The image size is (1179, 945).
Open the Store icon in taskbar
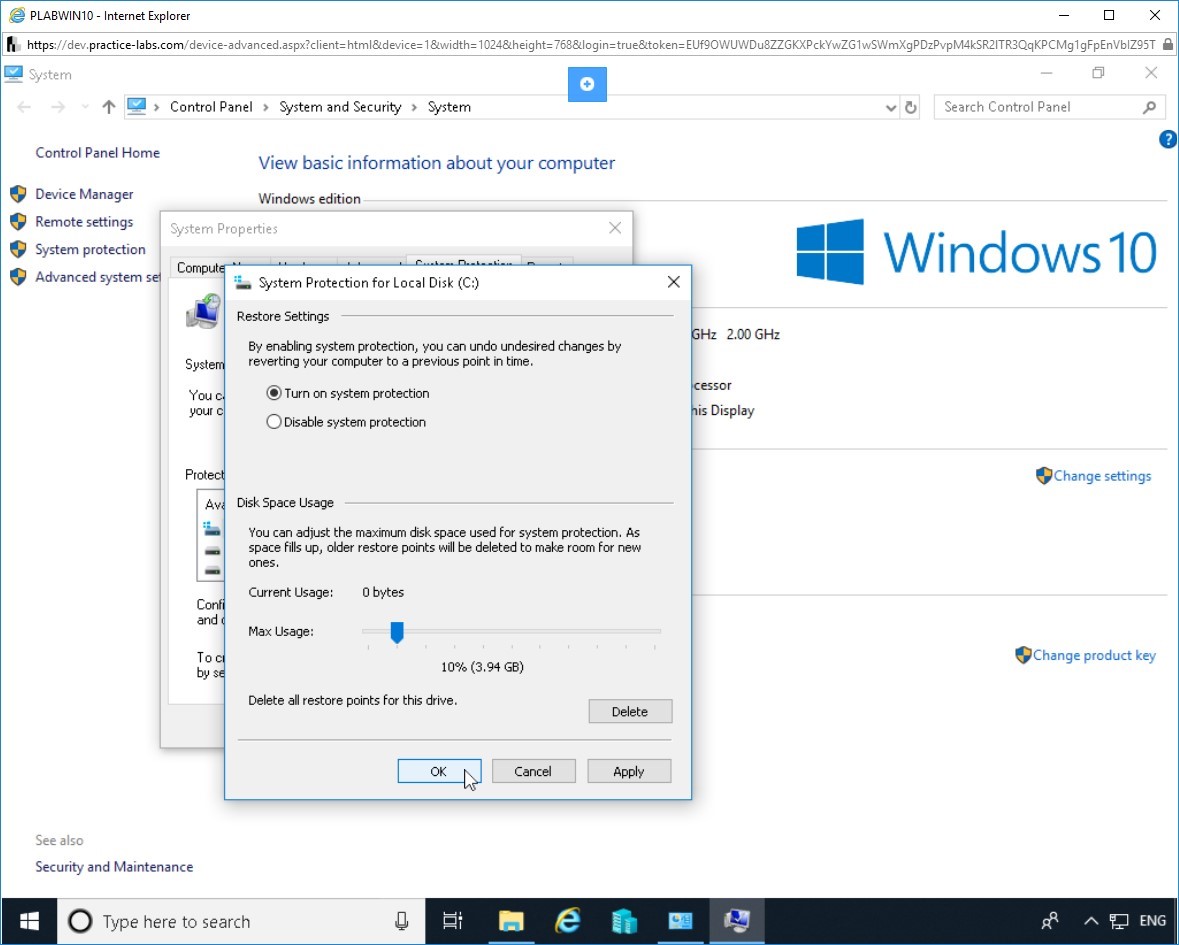click(x=624, y=921)
